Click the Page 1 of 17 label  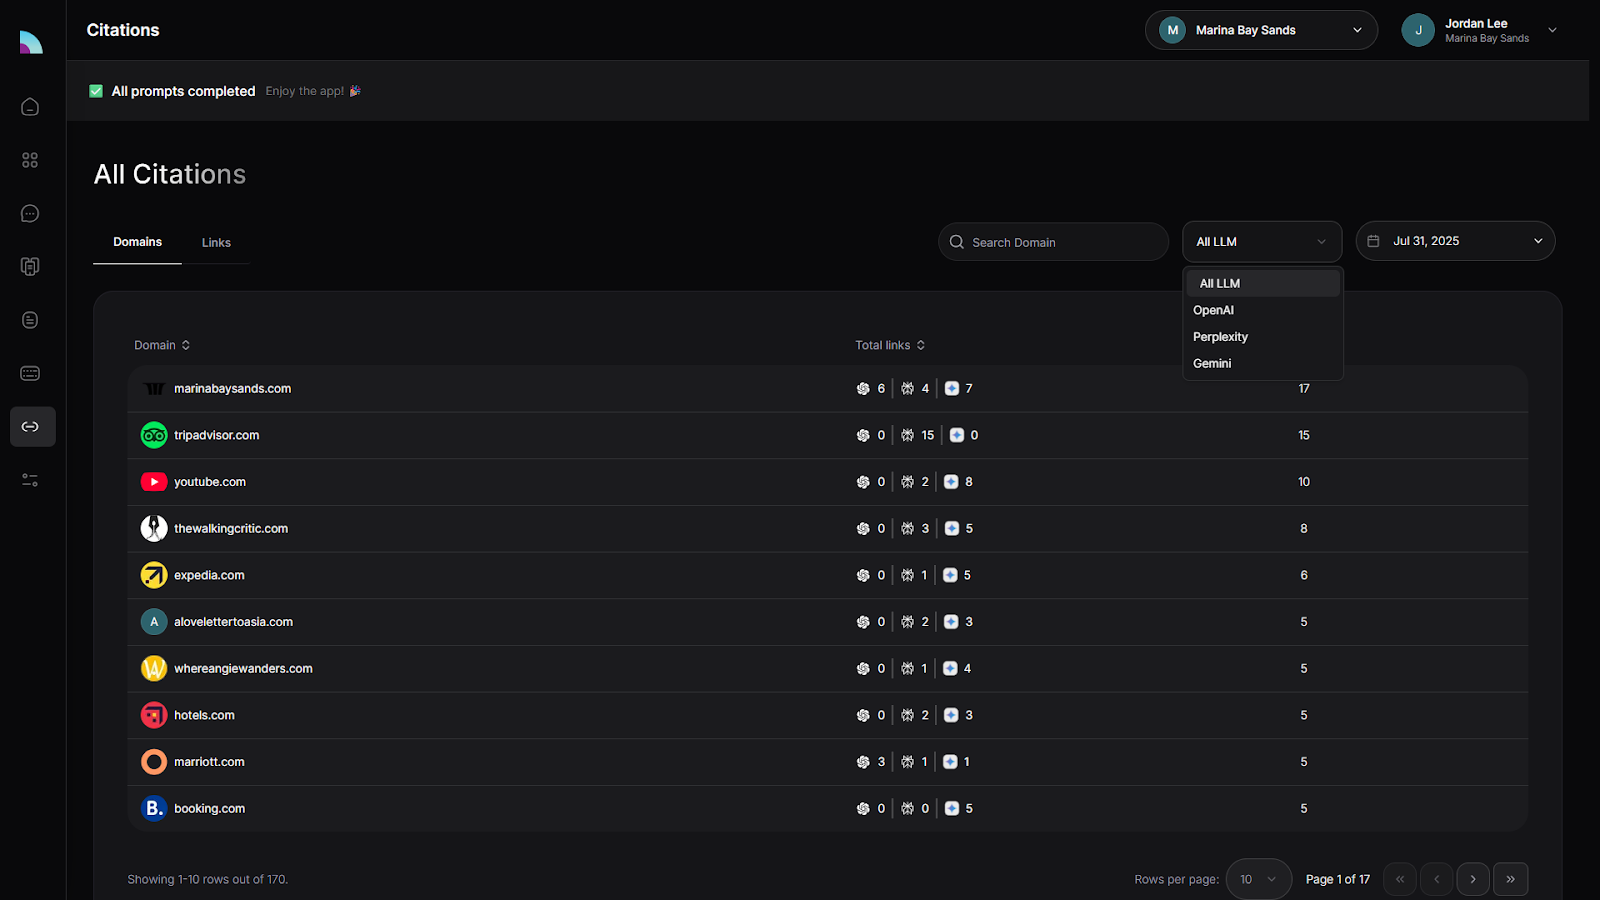point(1338,879)
